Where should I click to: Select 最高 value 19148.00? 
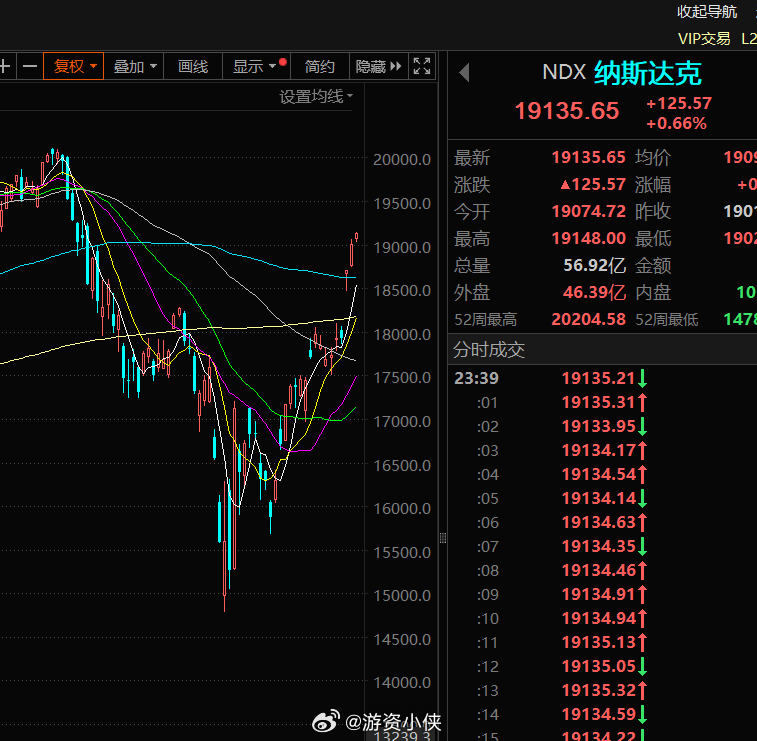point(589,238)
